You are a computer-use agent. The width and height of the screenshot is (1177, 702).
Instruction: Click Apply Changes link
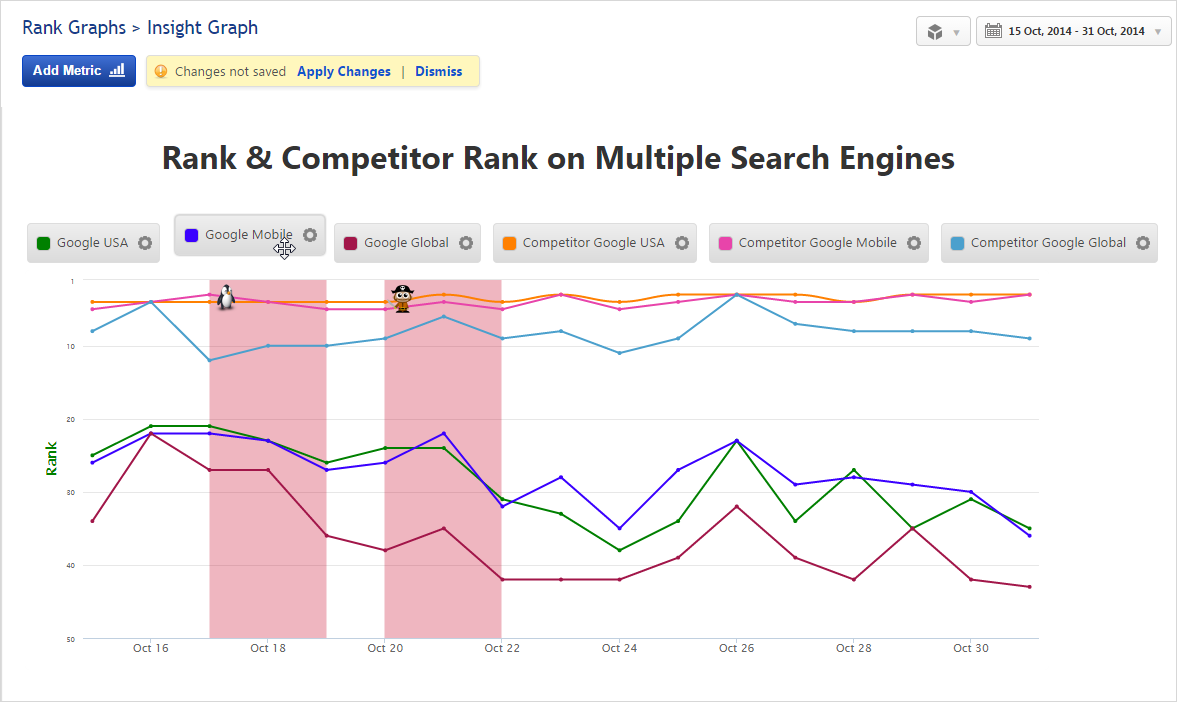[x=344, y=72]
